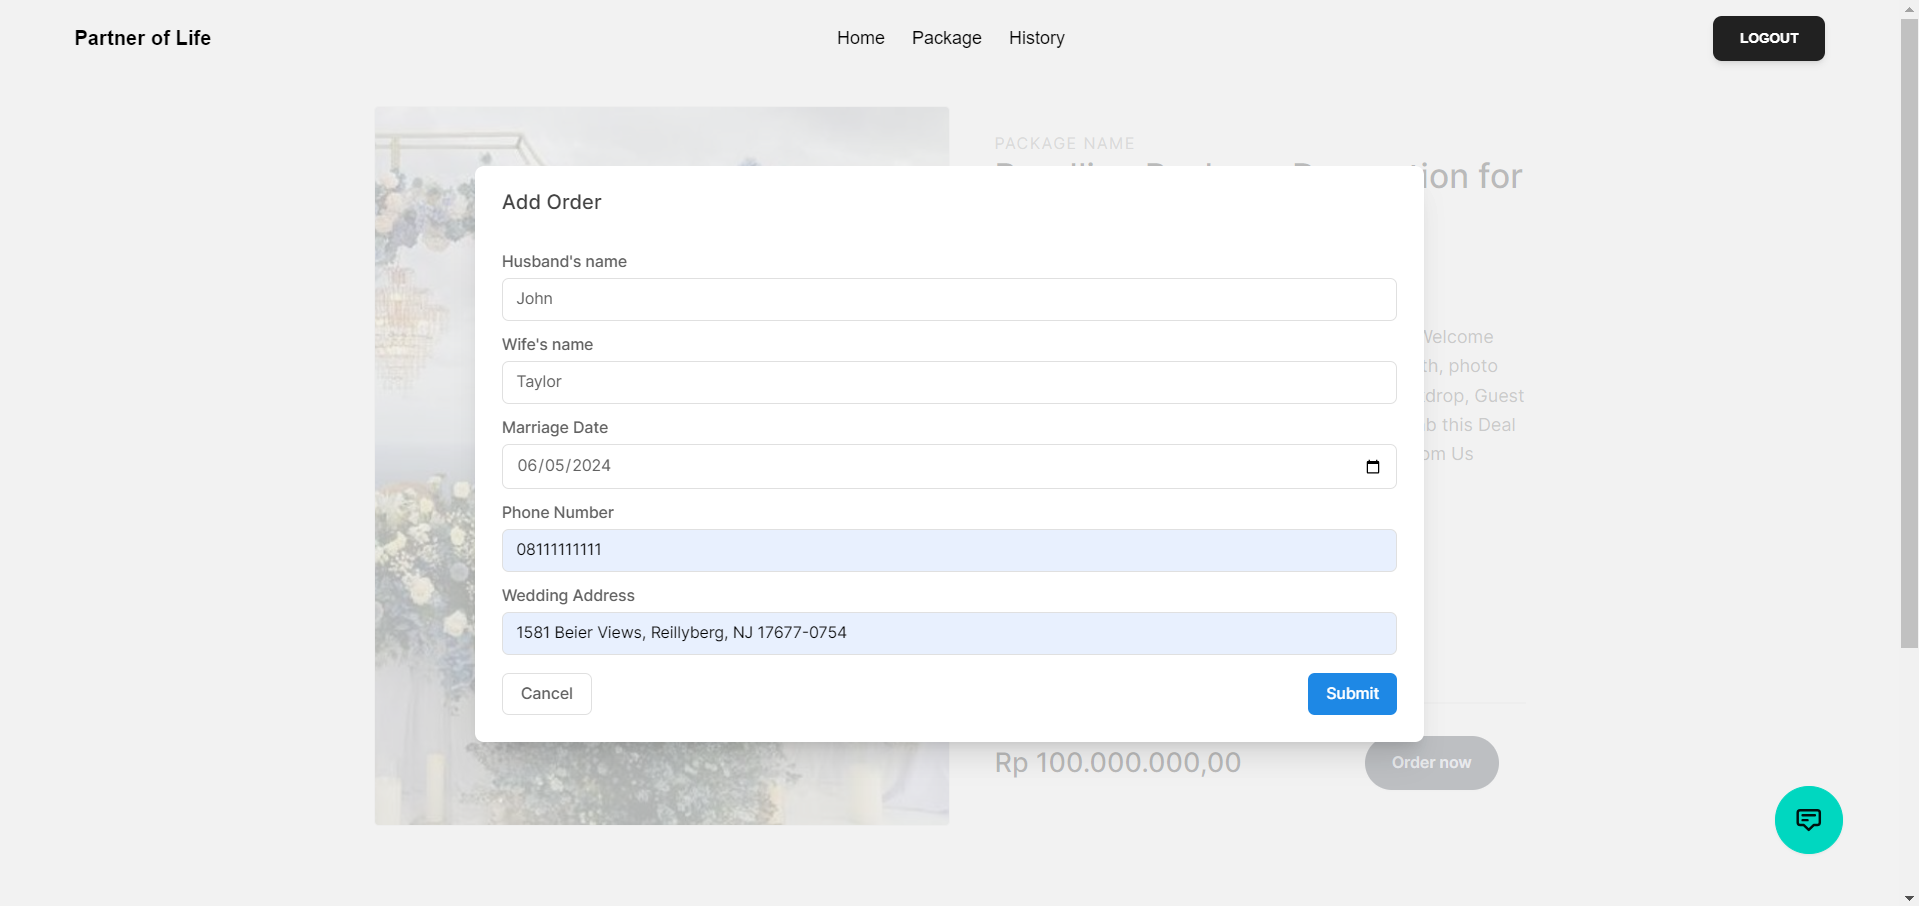This screenshot has height=906, width=1919.
Task: Click the Rp 100.000.000,00 price text
Action: click(1118, 763)
